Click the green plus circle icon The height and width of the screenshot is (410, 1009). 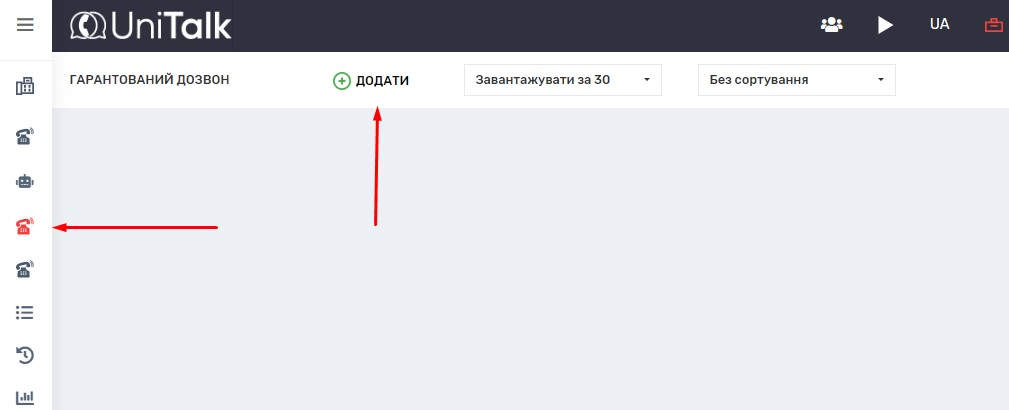341,81
